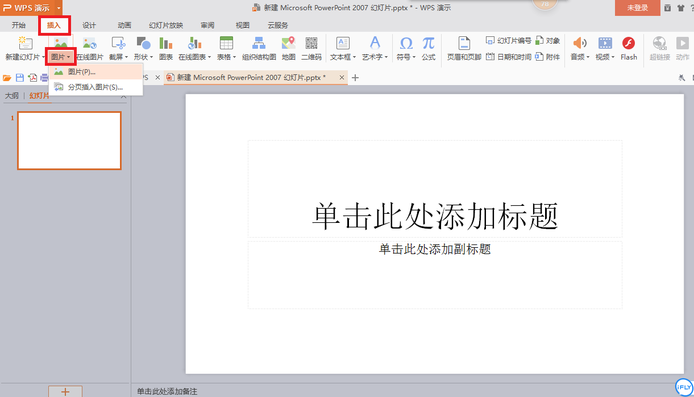Open a new document tab with plus
This screenshot has height=397, width=694.
355,77
